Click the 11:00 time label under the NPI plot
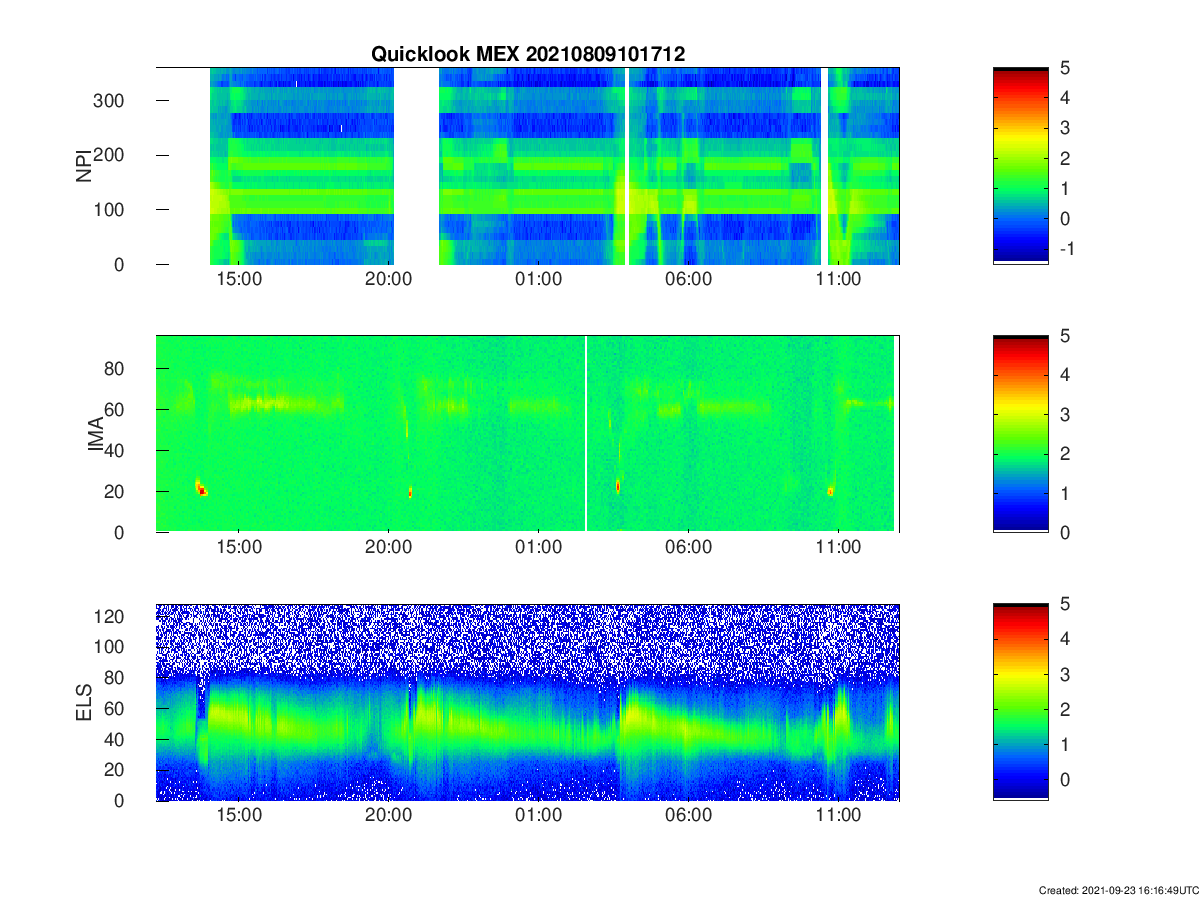The height and width of the screenshot is (900, 1200). (x=839, y=279)
